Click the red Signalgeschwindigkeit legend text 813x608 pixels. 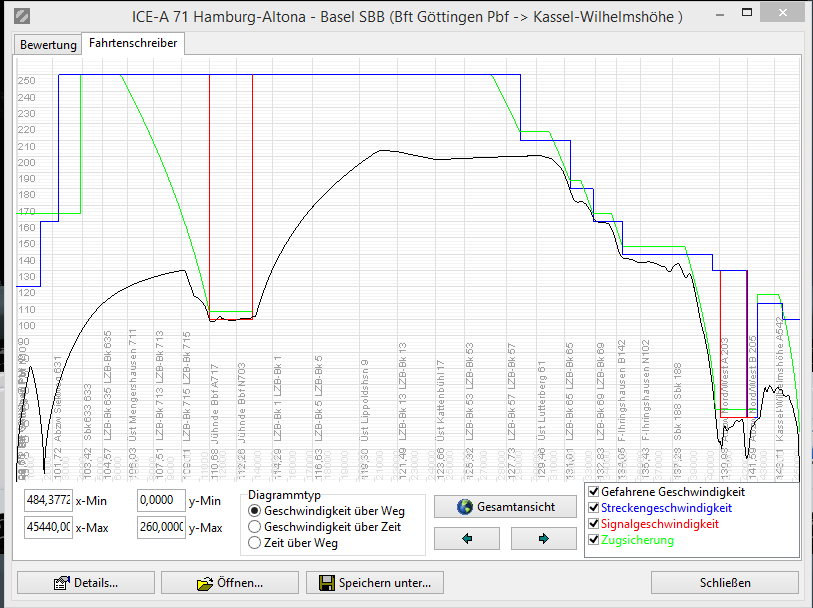(660, 524)
